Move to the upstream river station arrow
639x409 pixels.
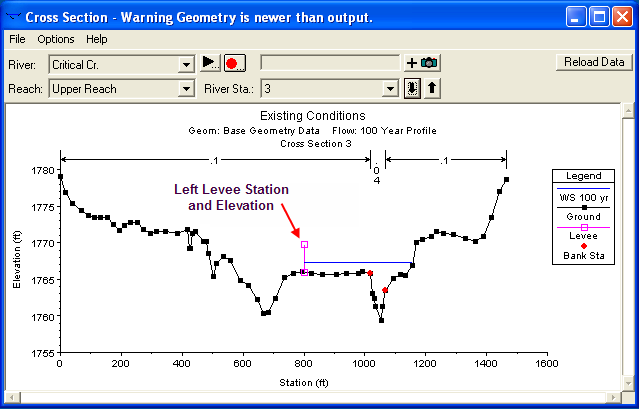432,88
